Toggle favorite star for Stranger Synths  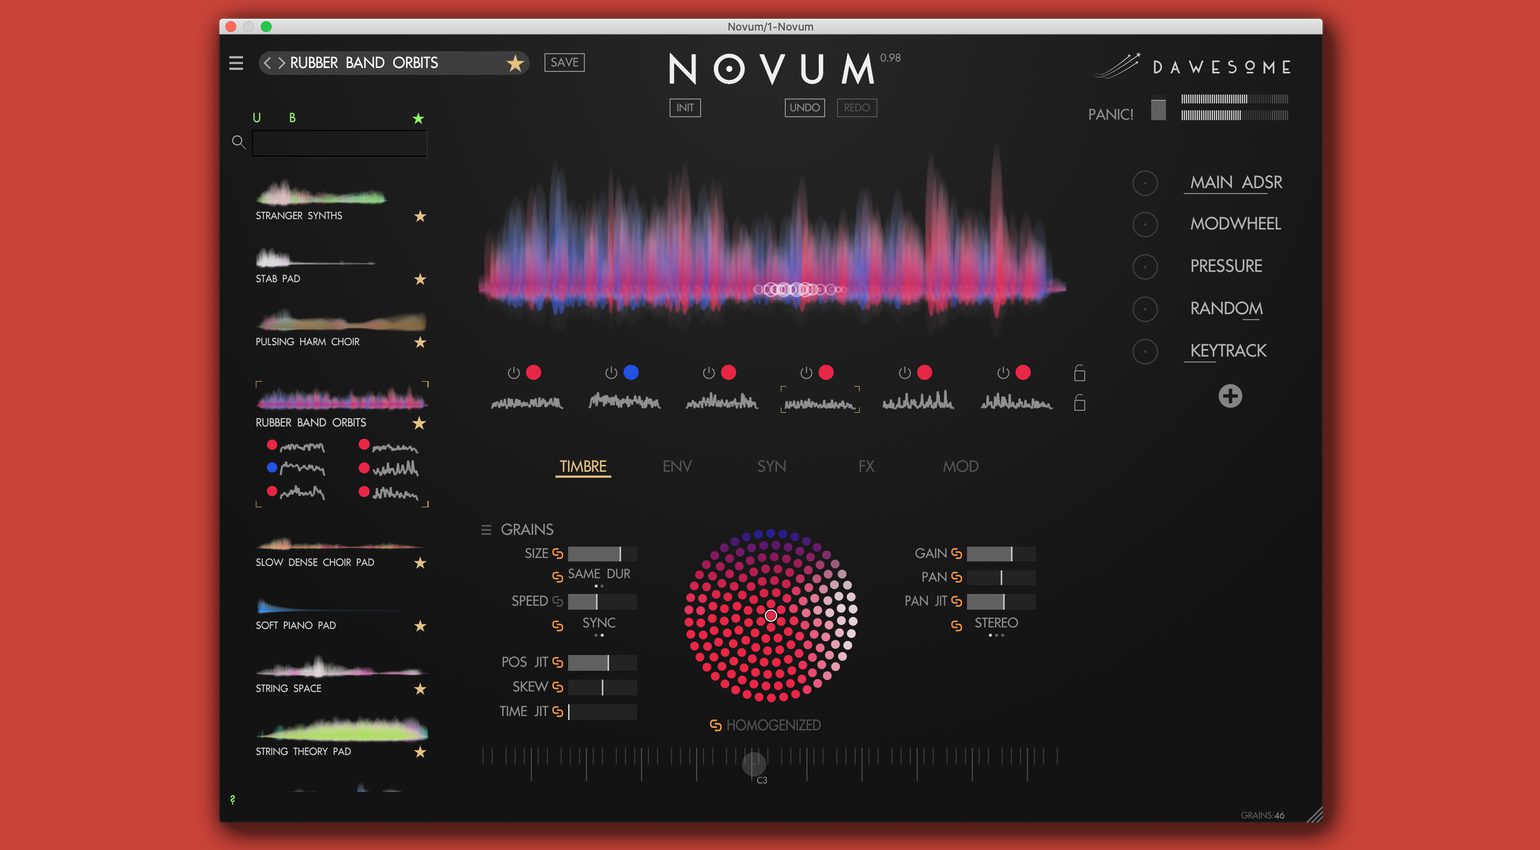point(420,216)
